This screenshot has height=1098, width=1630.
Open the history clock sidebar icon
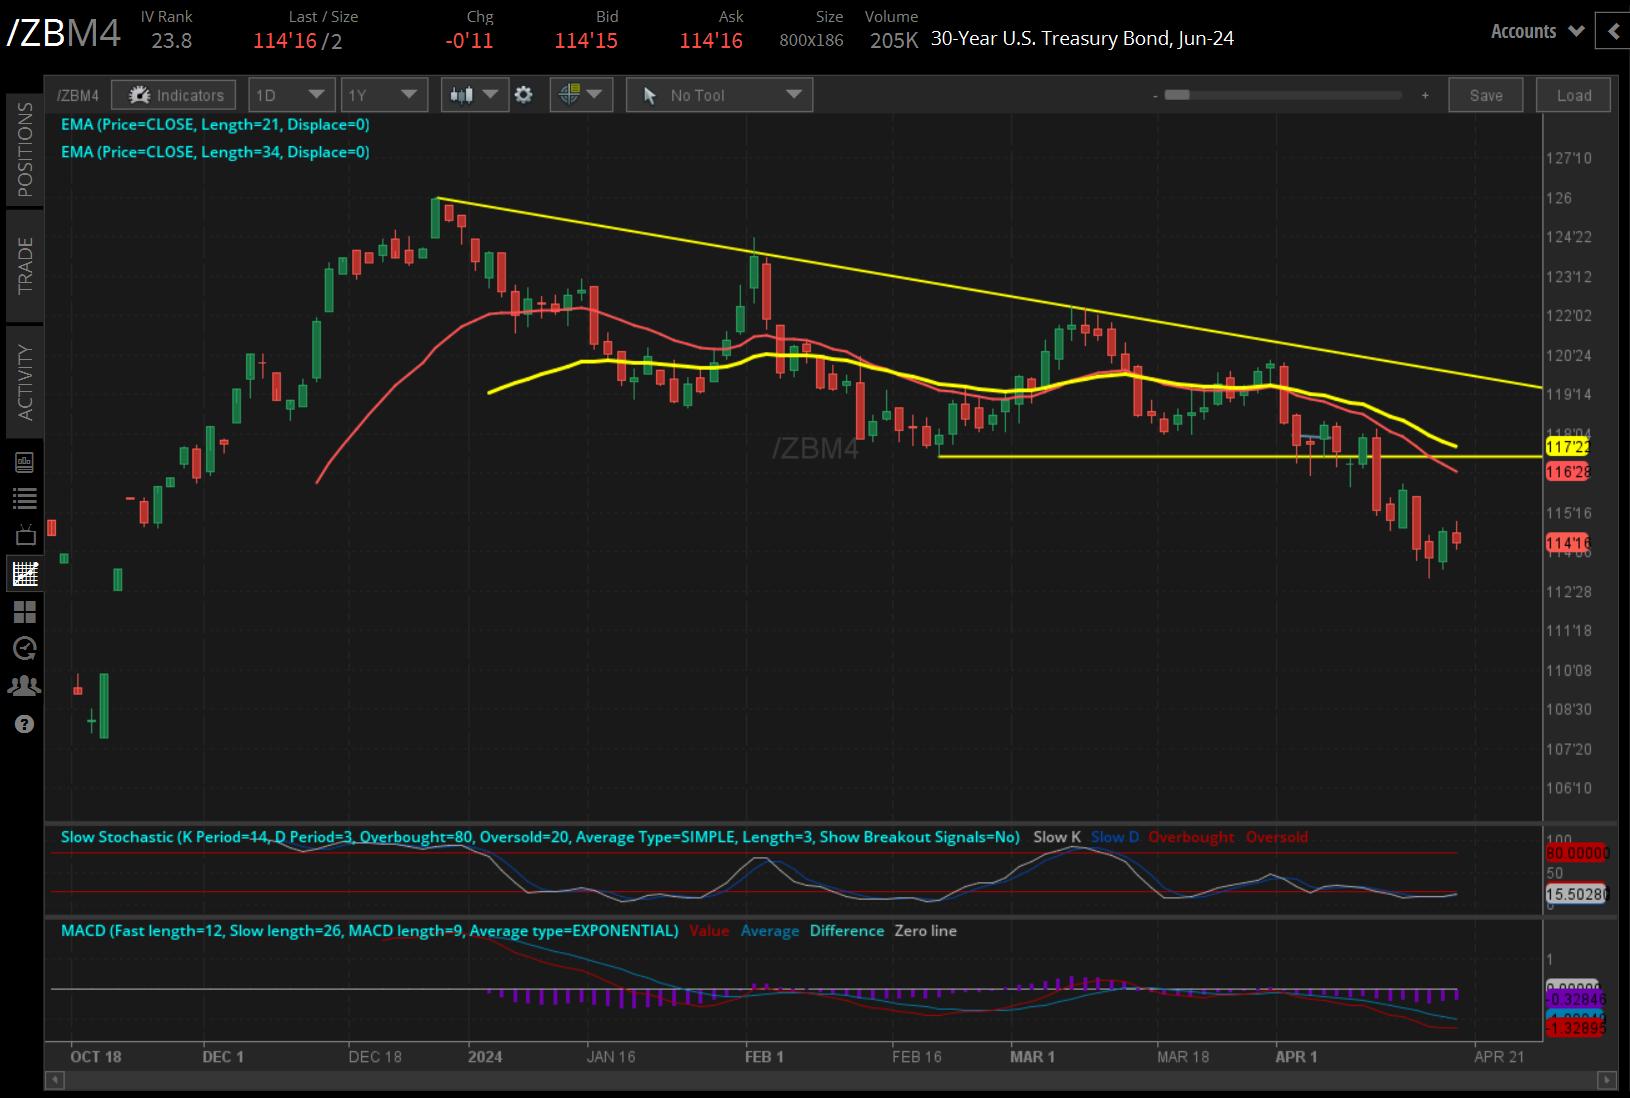(25, 649)
